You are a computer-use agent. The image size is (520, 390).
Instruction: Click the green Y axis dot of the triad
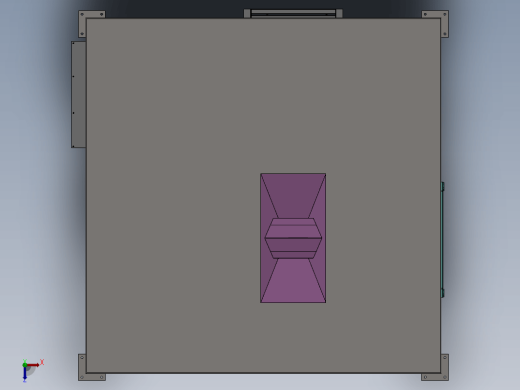coord(25,365)
